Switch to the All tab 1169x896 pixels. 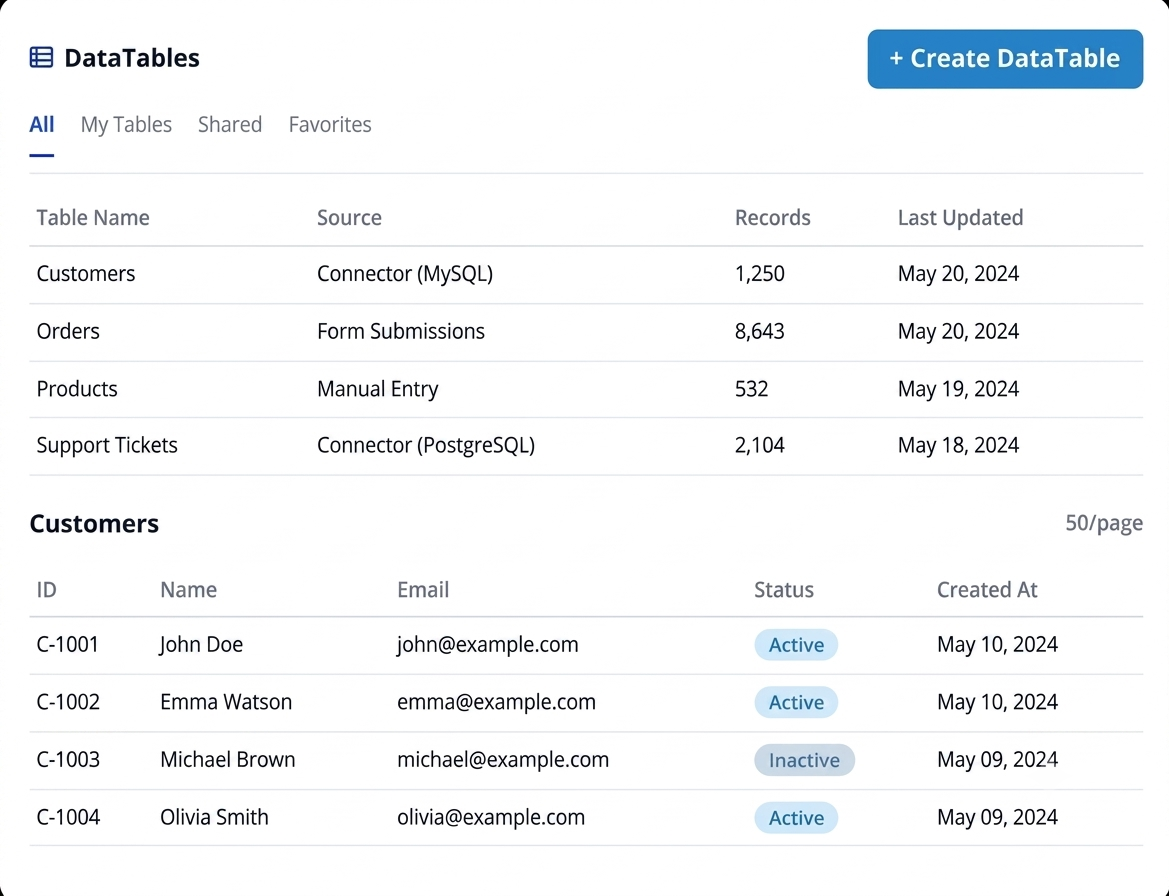(x=42, y=124)
